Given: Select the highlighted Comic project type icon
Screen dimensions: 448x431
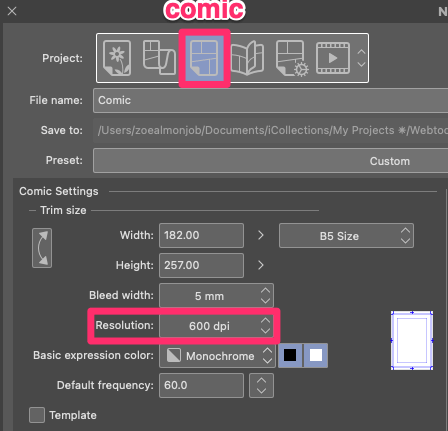Looking at the screenshot, I should click(x=204, y=58).
